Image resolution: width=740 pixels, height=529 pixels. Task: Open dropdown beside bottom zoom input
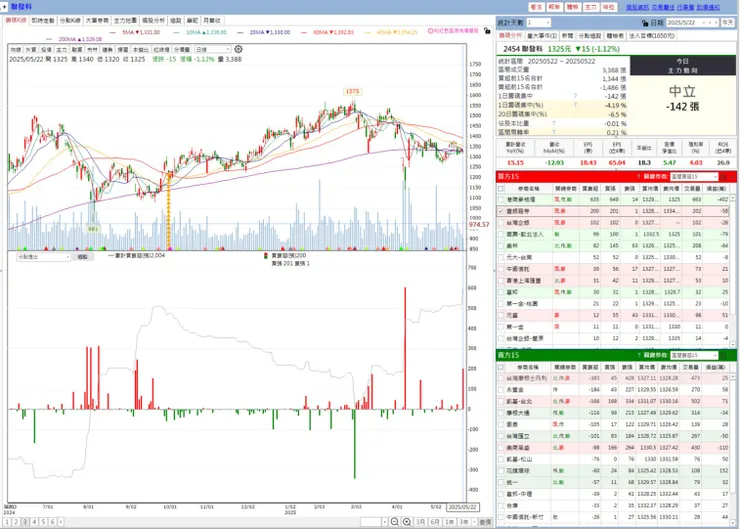[385, 521]
